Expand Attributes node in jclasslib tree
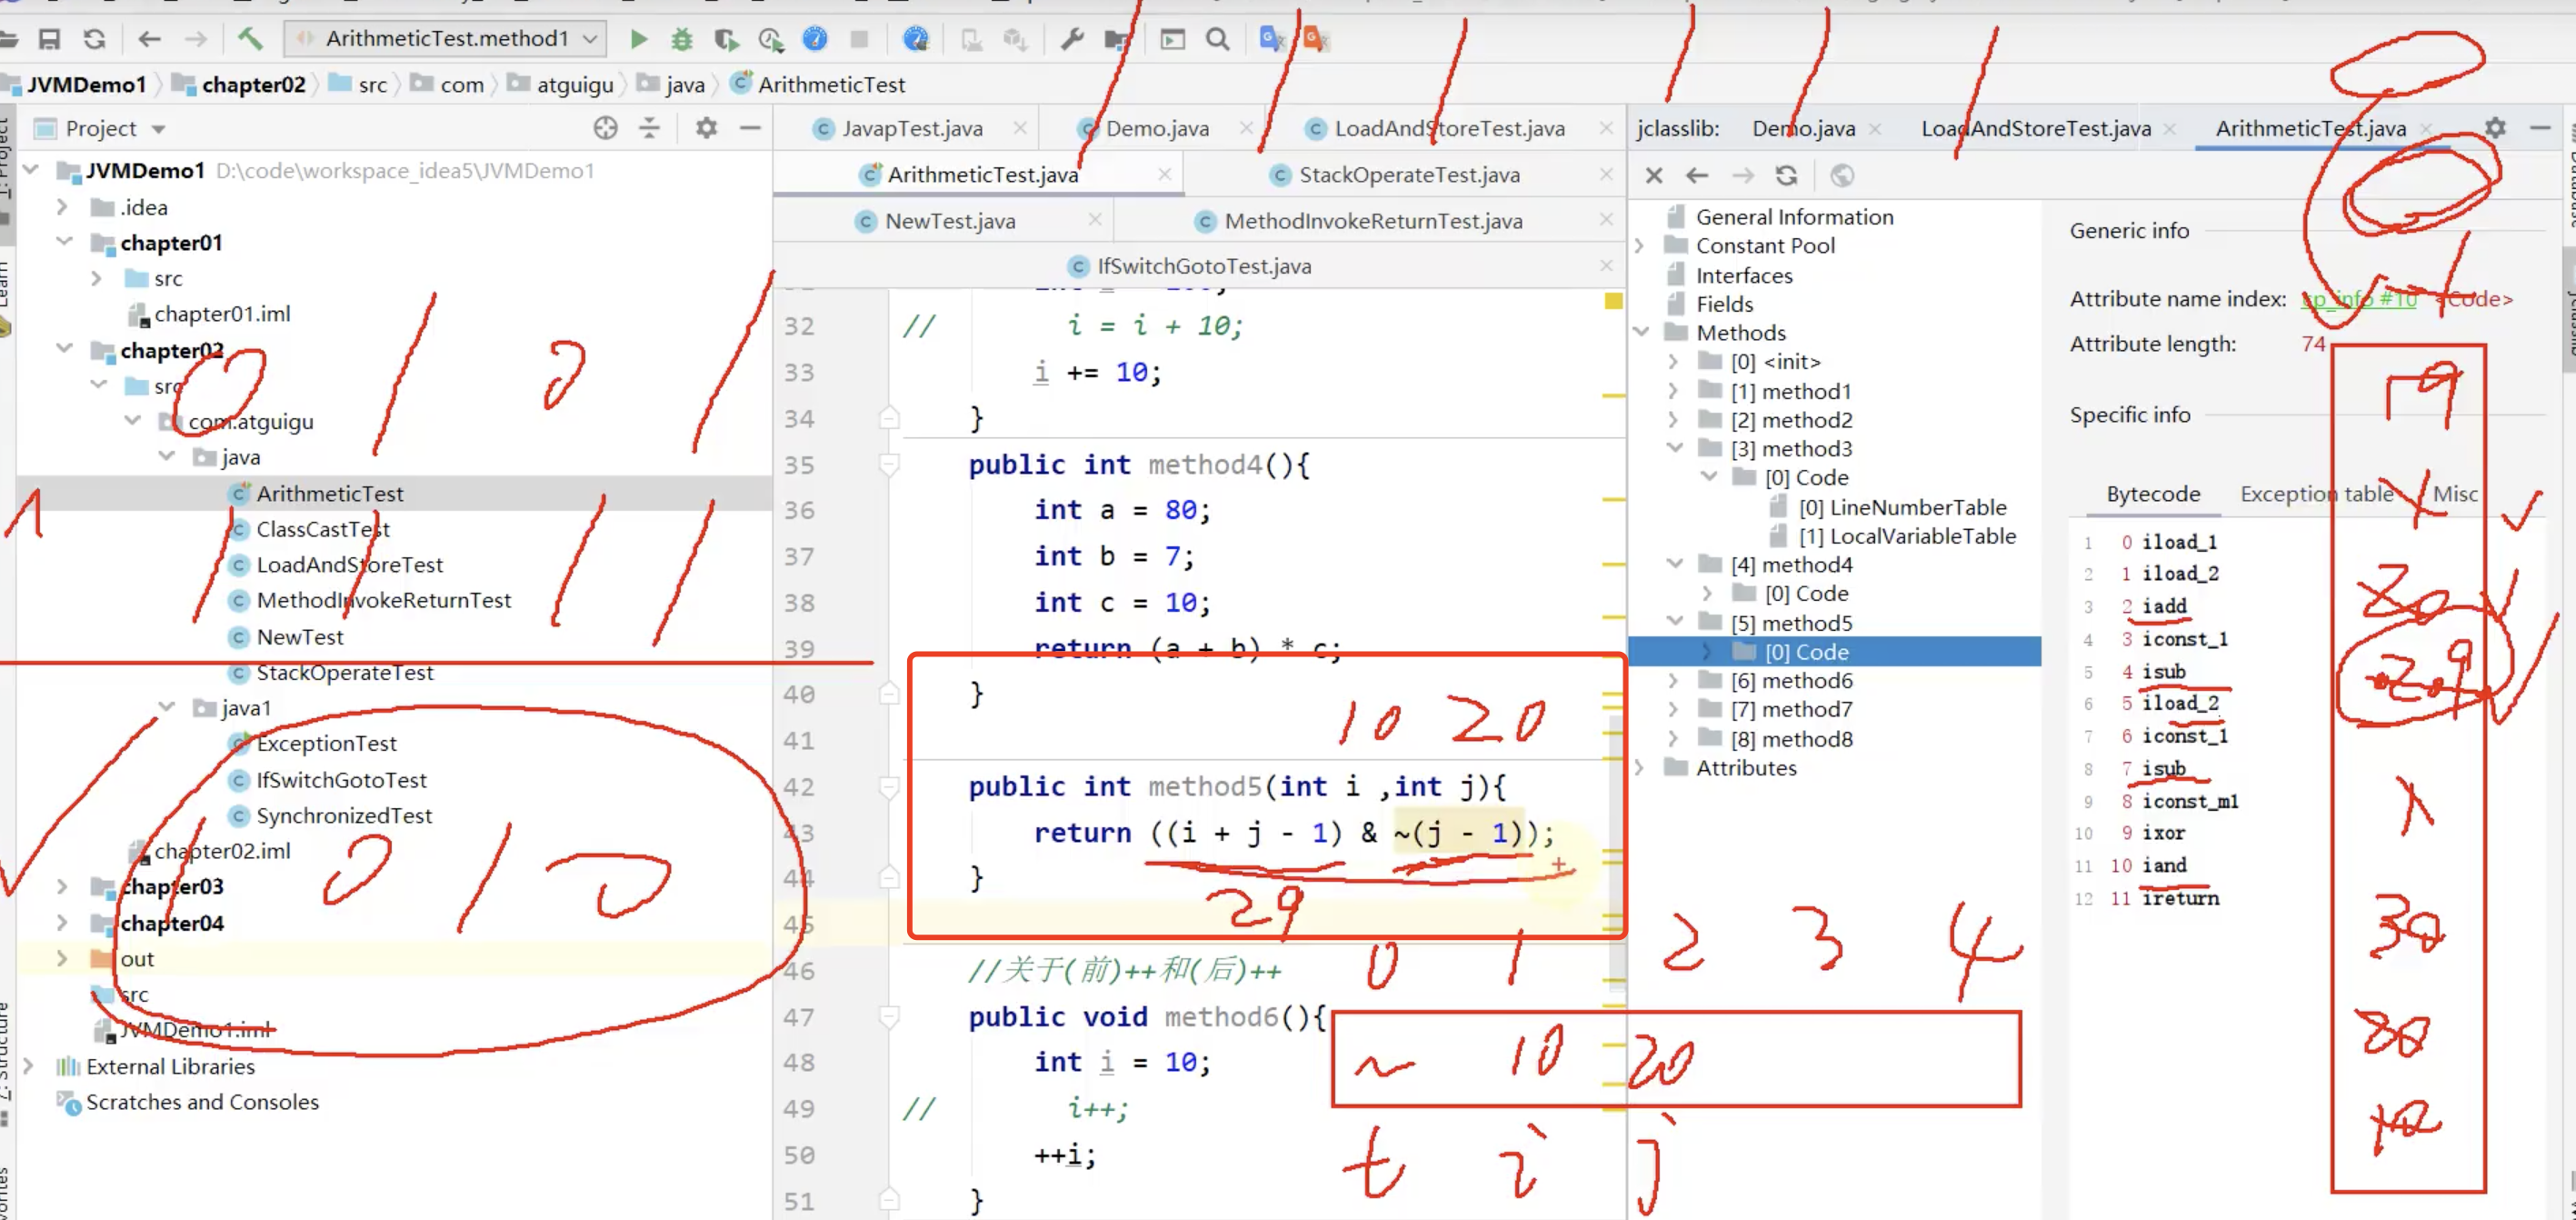Viewport: 2576px width, 1220px height. click(x=1640, y=768)
